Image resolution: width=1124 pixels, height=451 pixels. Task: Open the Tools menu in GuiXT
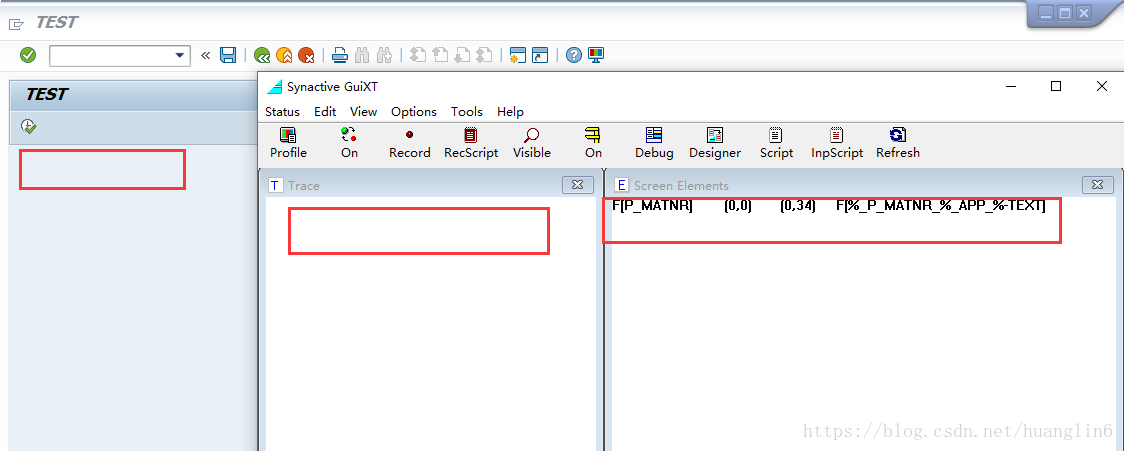(467, 112)
